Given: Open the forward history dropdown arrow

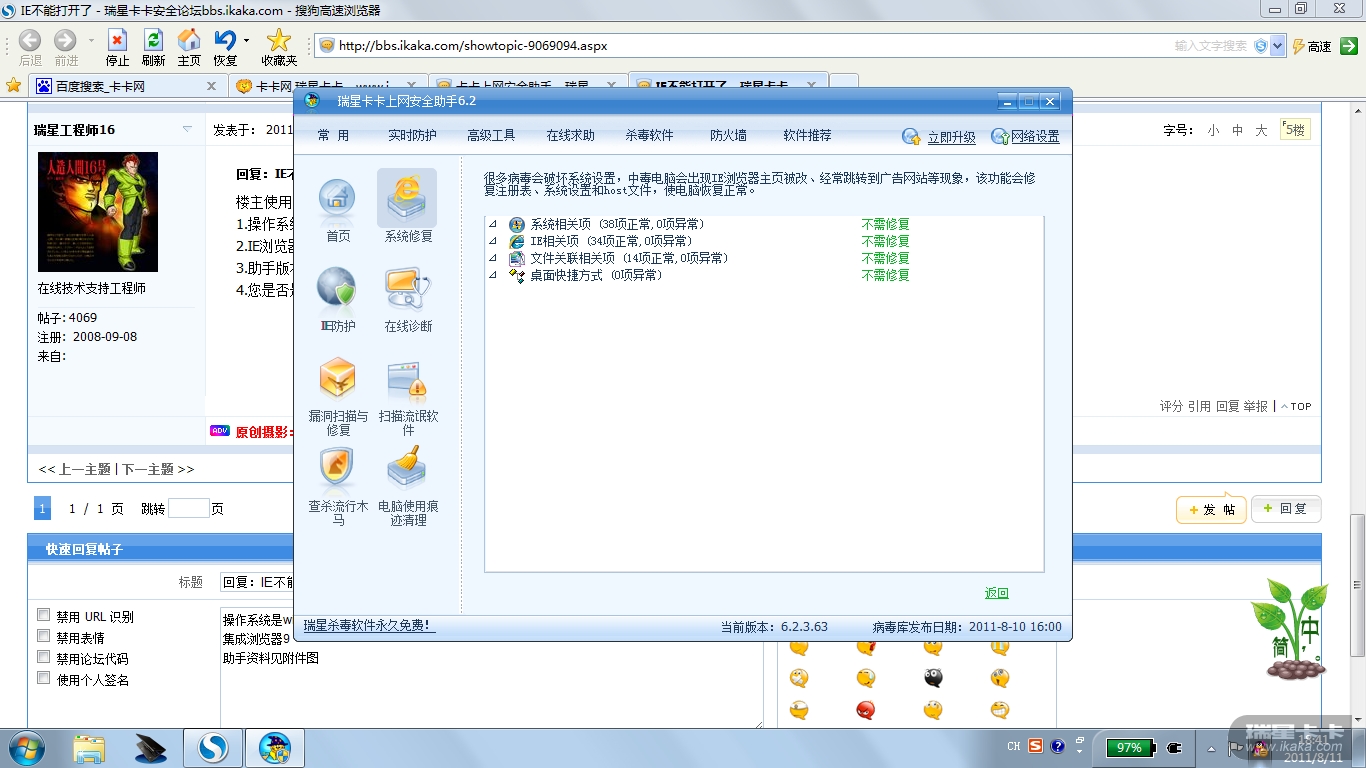Looking at the screenshot, I should (x=91, y=41).
